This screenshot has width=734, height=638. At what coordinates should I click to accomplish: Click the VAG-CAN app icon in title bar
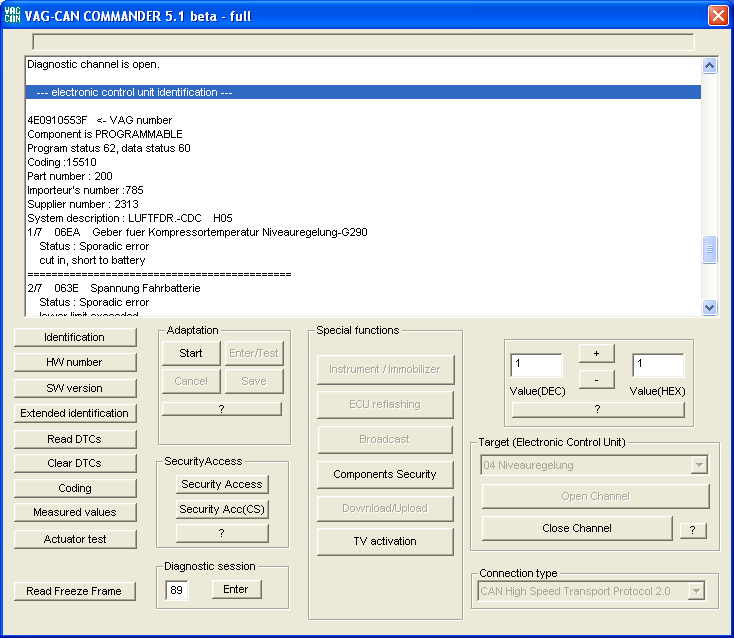pyautogui.click(x=12, y=15)
